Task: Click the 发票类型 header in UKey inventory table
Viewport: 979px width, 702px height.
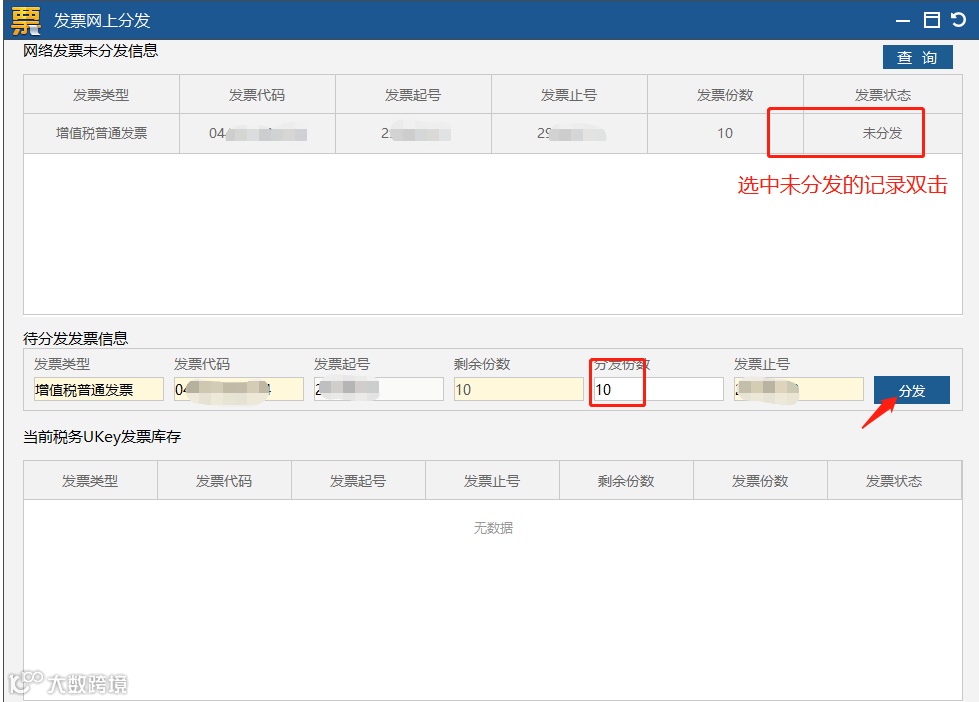Action: point(90,481)
